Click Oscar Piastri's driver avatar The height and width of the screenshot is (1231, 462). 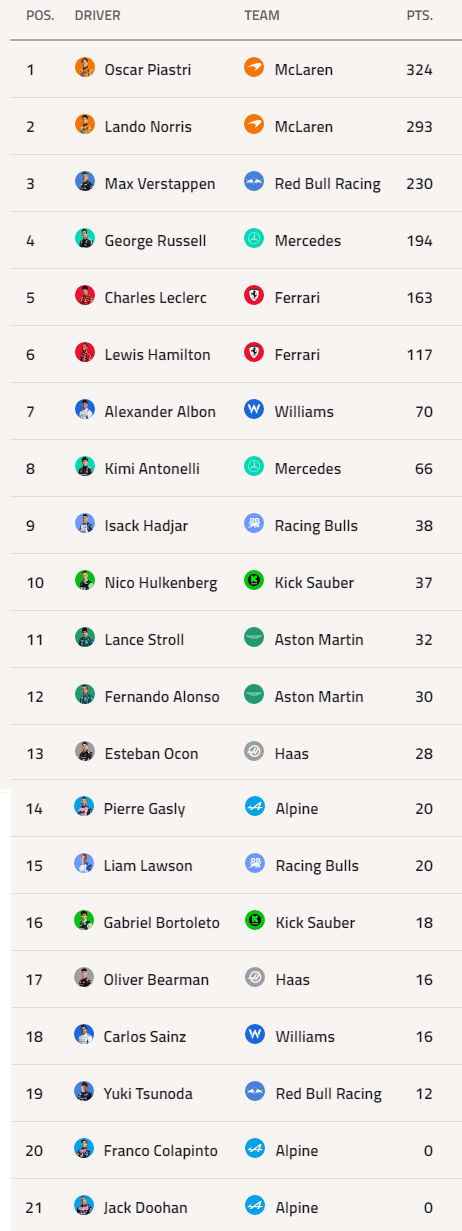coord(85,68)
